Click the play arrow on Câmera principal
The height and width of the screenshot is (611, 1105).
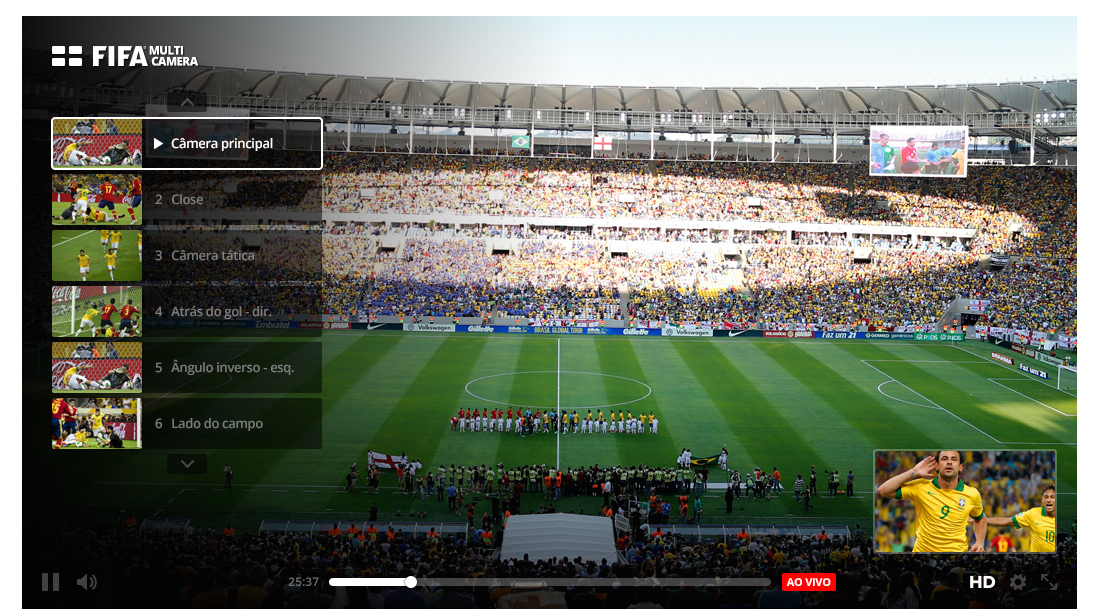tap(159, 144)
